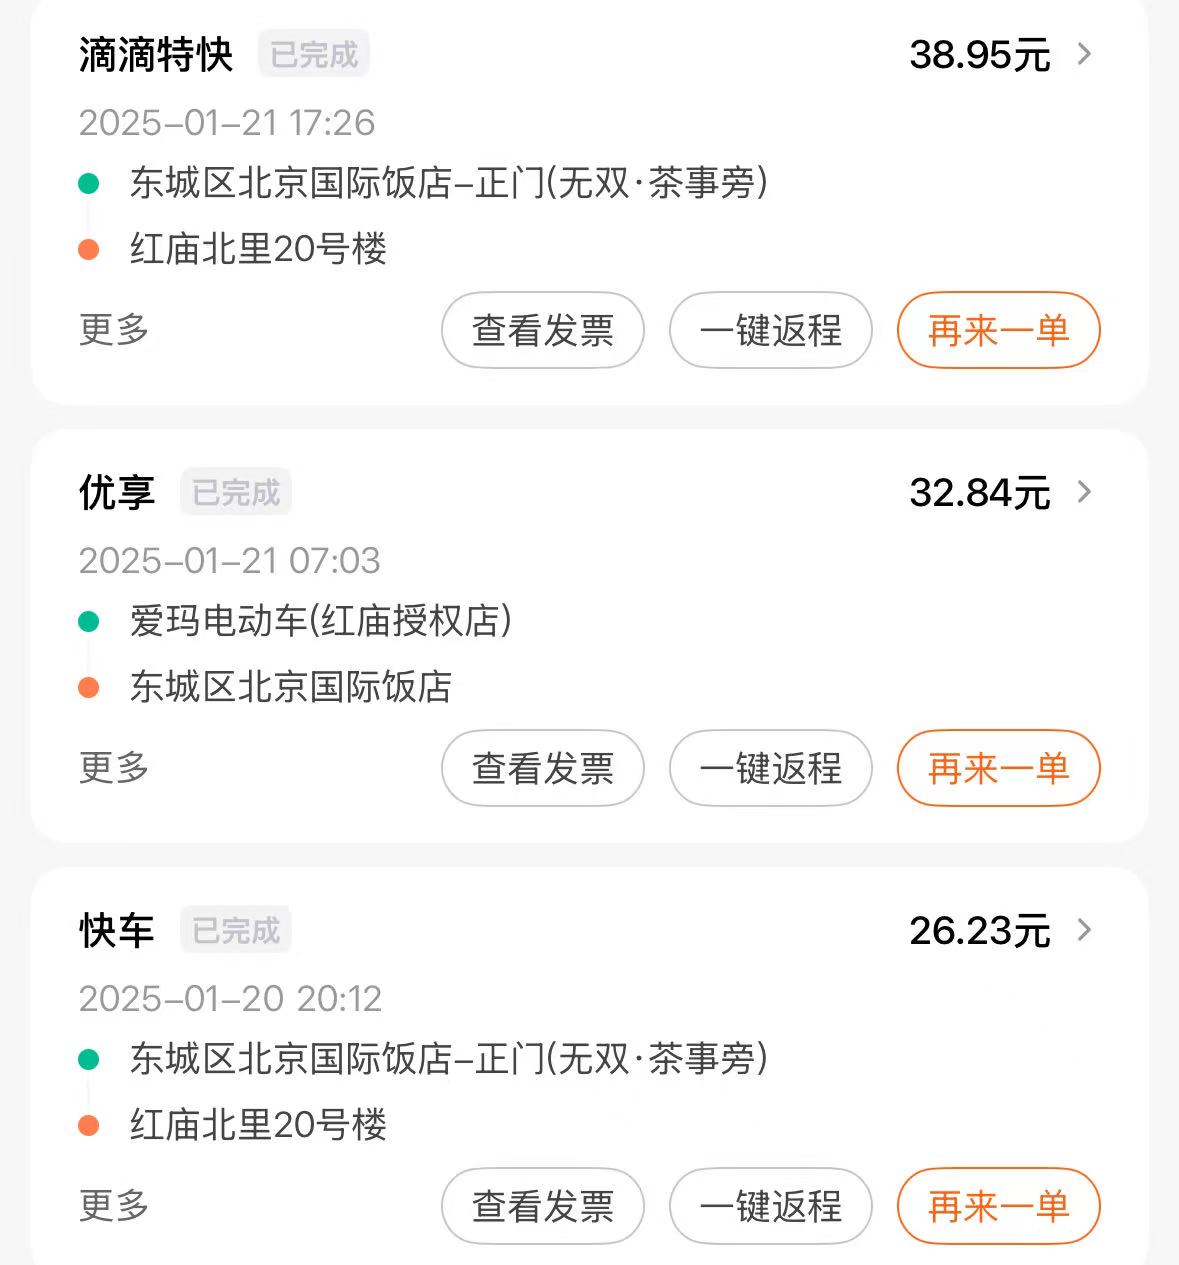The image size is (1179, 1265).
Task: Reorder the 滴滴特快 trip with 再来一单
Action: tap(999, 330)
